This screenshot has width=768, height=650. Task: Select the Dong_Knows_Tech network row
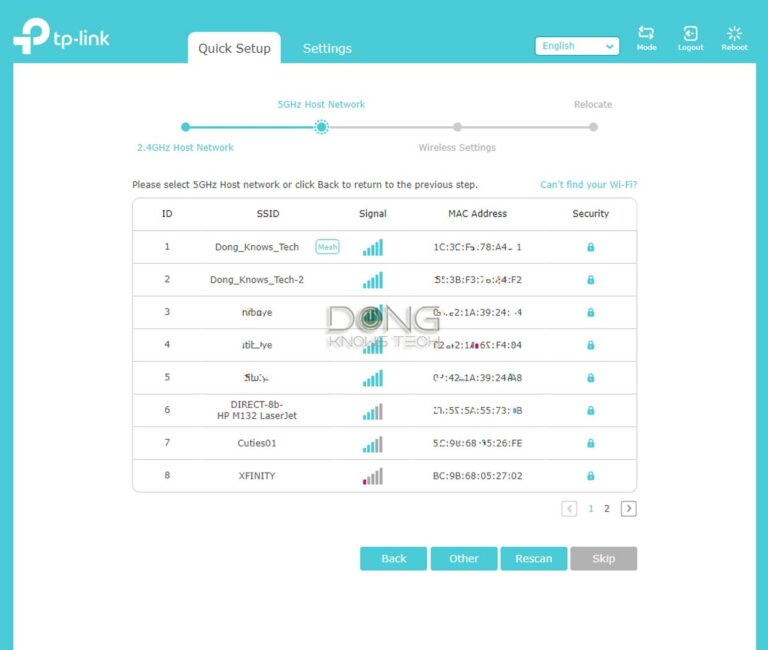[x=256, y=247]
